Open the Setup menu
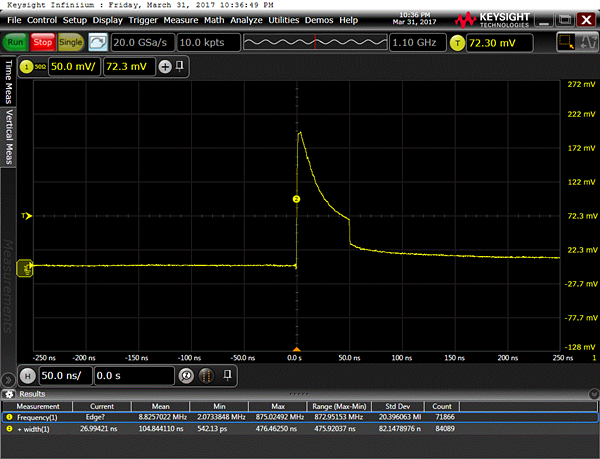Viewport: 600px width, 459px height. [x=75, y=20]
